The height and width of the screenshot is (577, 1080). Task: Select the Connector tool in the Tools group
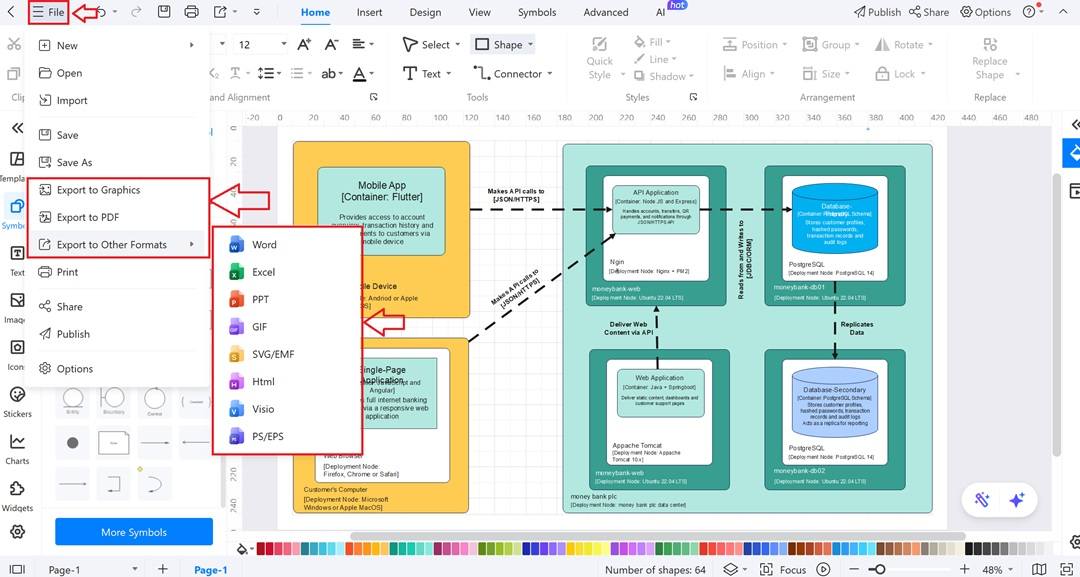click(512, 73)
